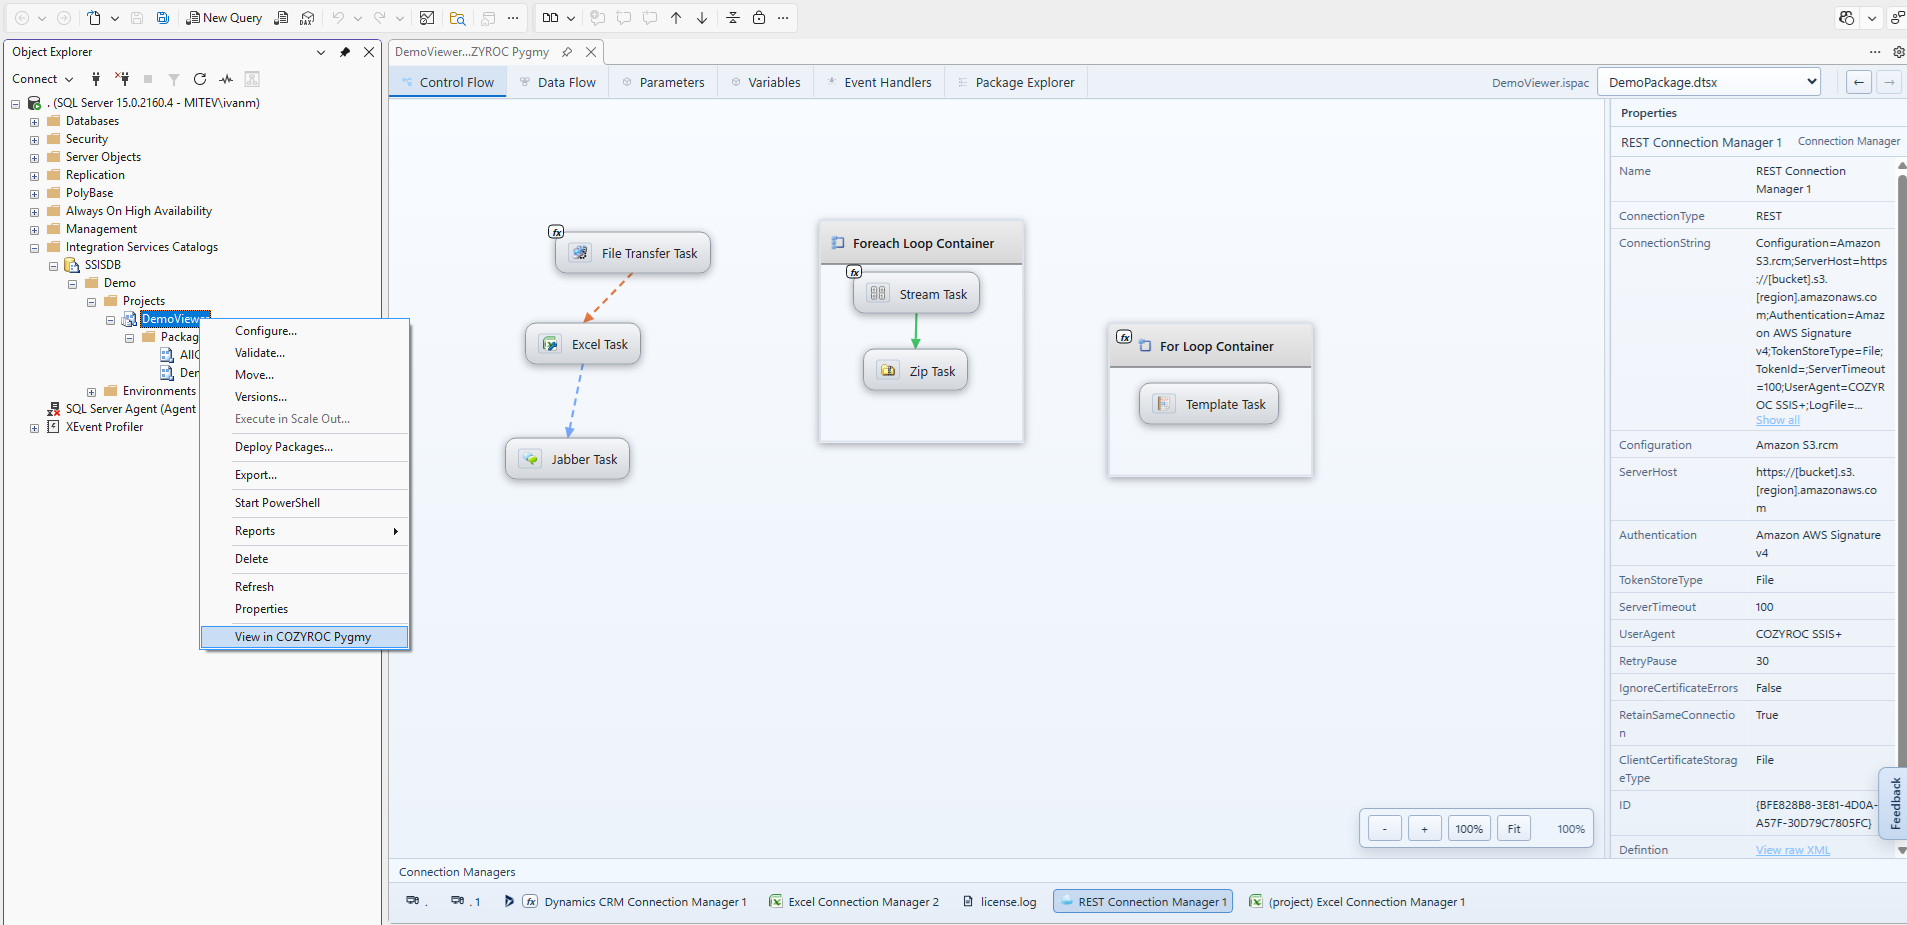Image resolution: width=1907 pixels, height=925 pixels.
Task: Zoom in with the plus button
Action: click(x=1425, y=828)
